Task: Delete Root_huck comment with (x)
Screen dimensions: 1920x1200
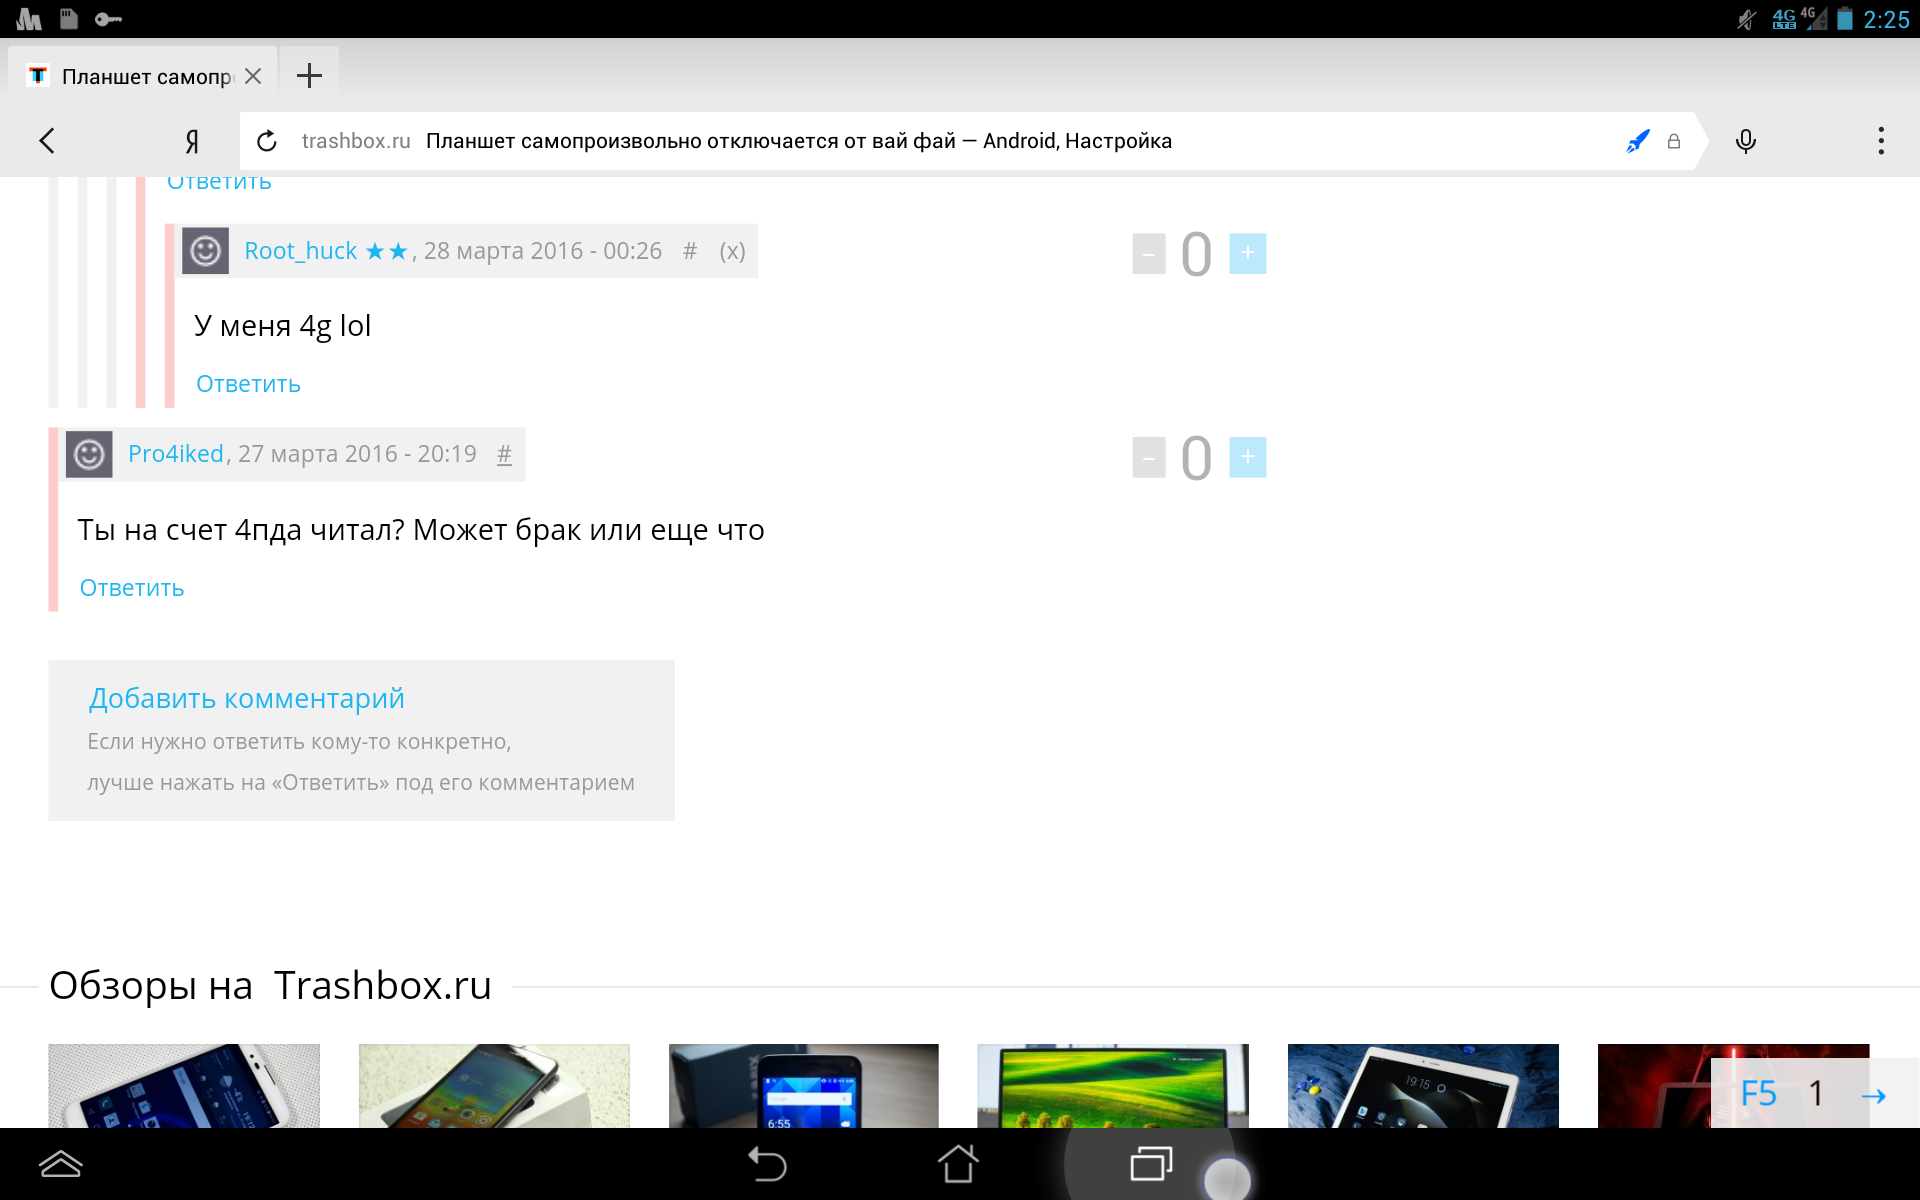Action: click(732, 251)
